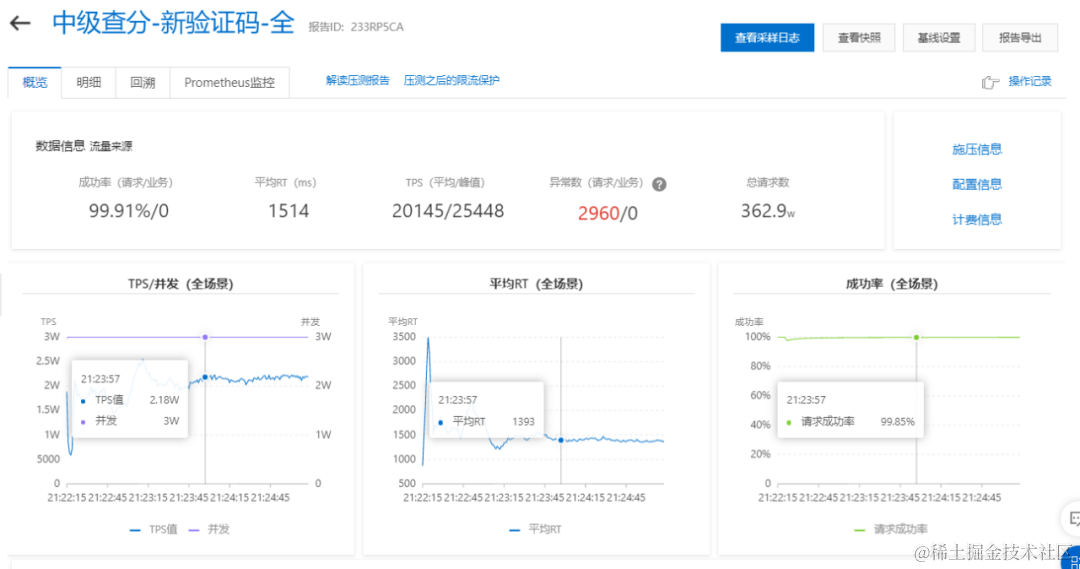
Task: Click the 查看采样日志 button
Action: coord(767,38)
